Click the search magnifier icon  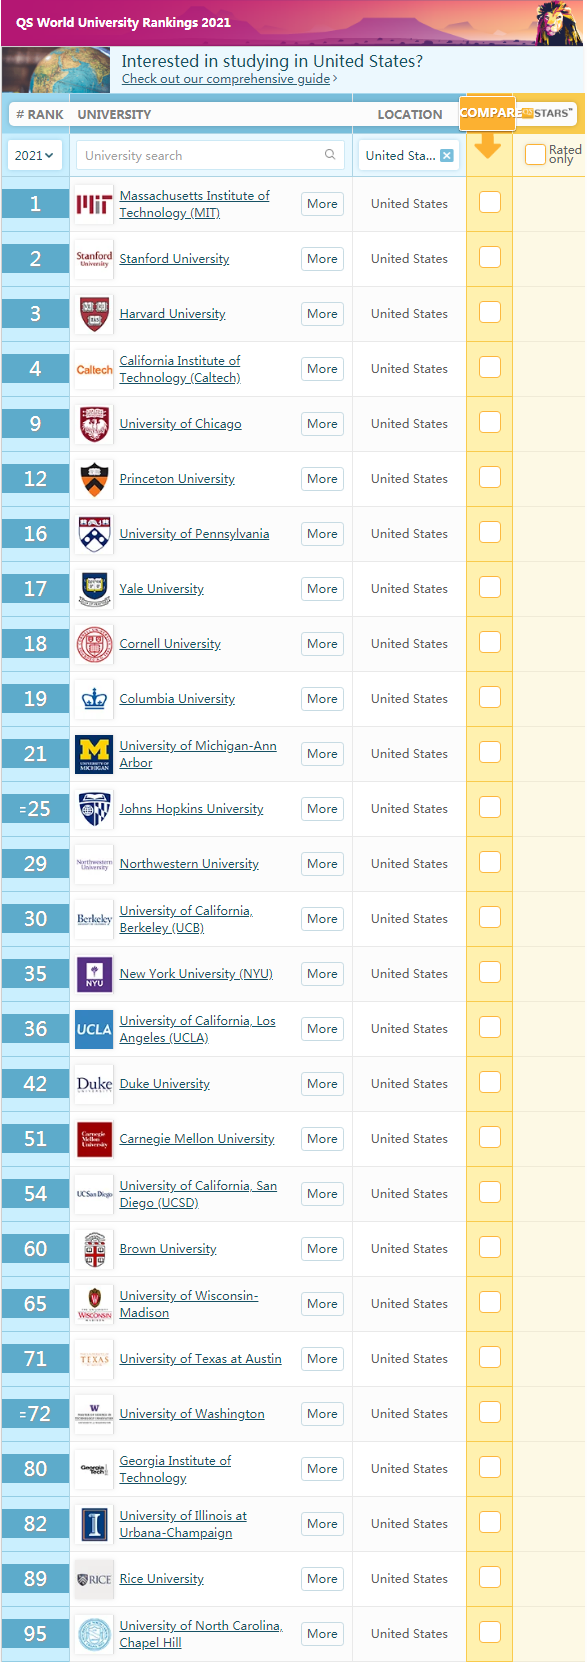[x=330, y=155]
